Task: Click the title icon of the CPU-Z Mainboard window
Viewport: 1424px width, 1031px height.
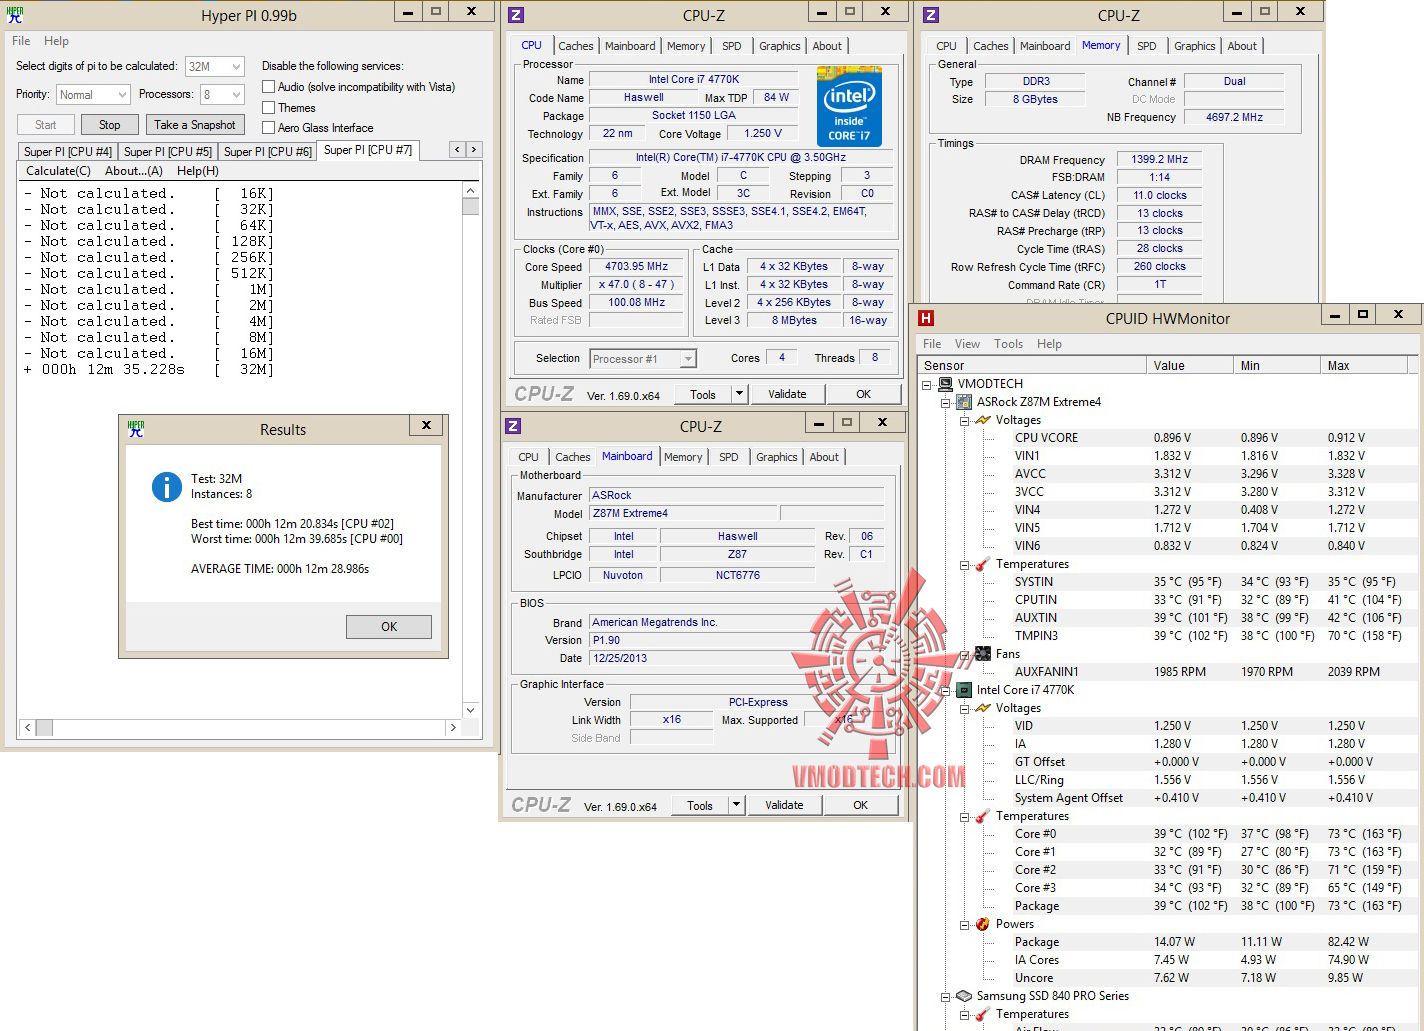Action: point(513,426)
